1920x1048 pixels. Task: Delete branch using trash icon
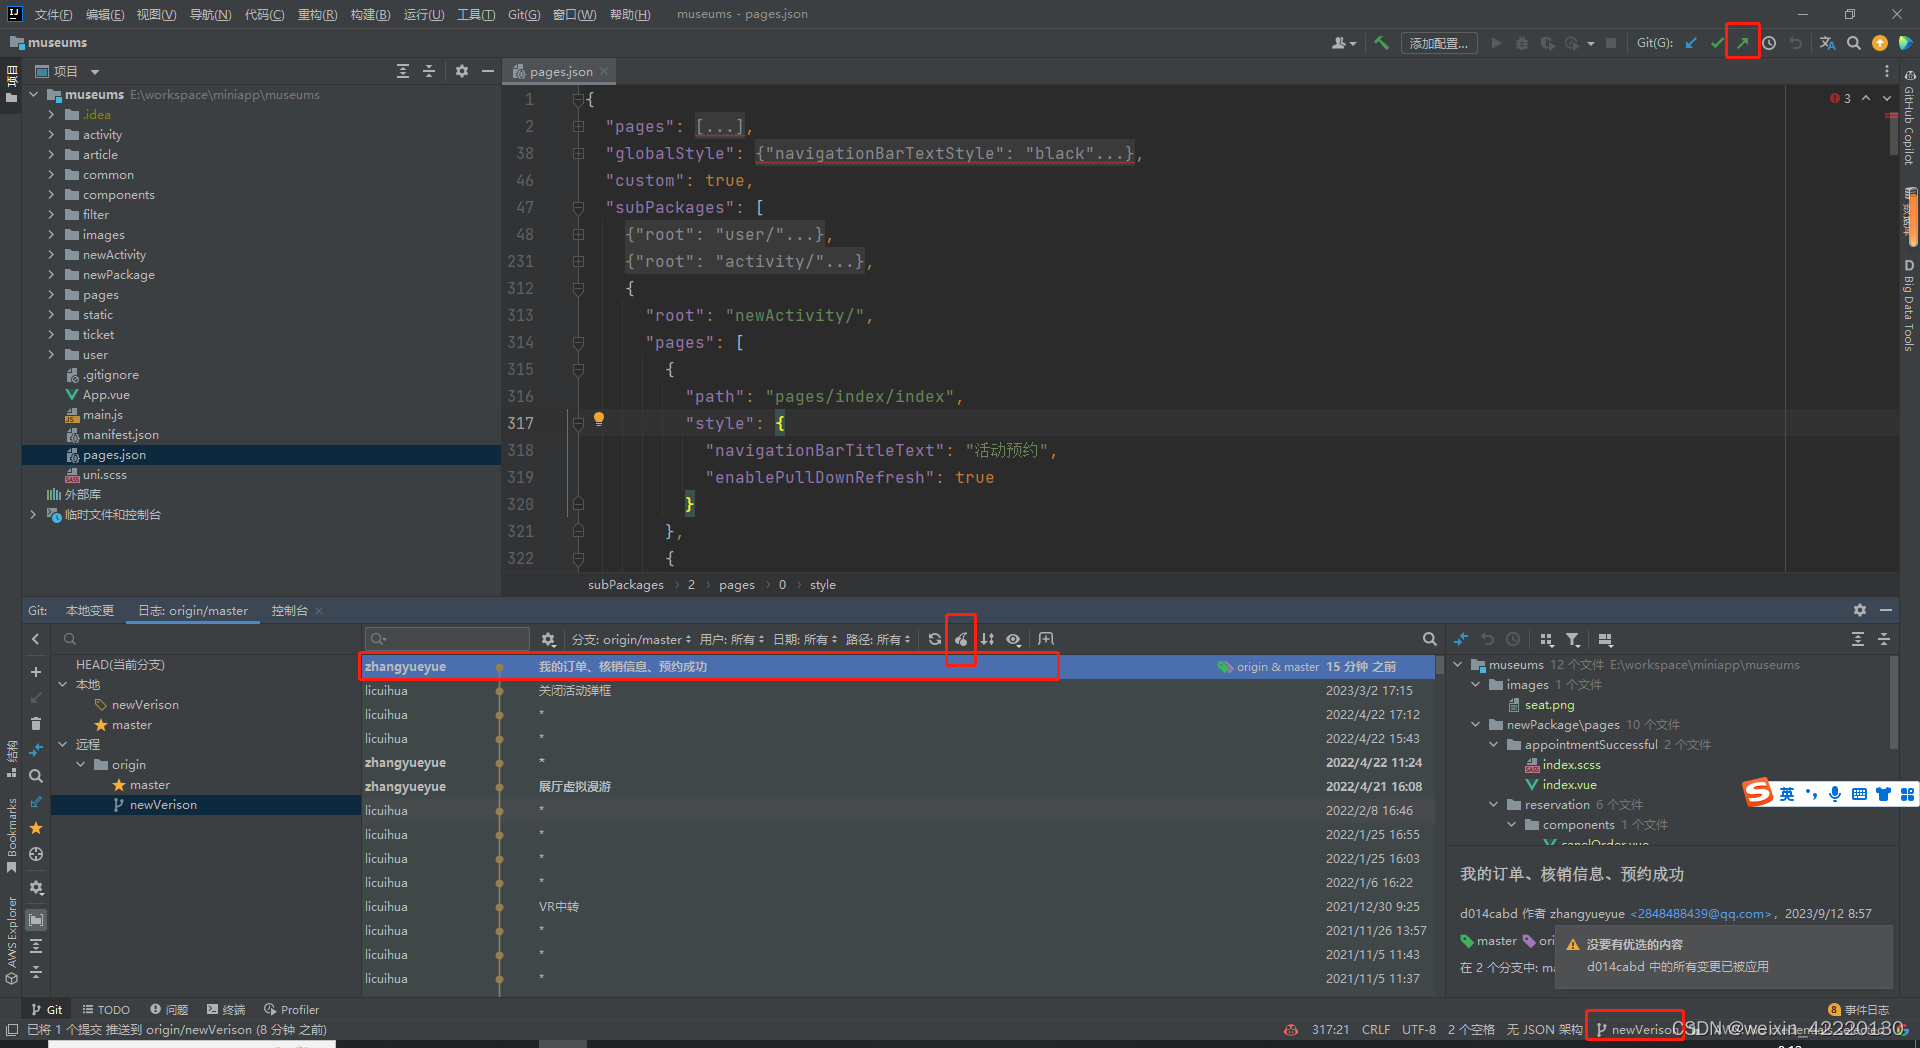click(x=36, y=723)
